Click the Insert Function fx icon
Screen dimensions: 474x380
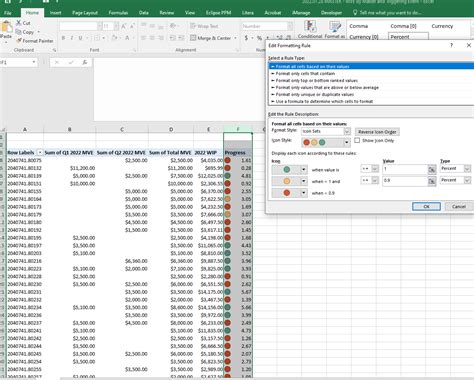pyautogui.click(x=85, y=62)
